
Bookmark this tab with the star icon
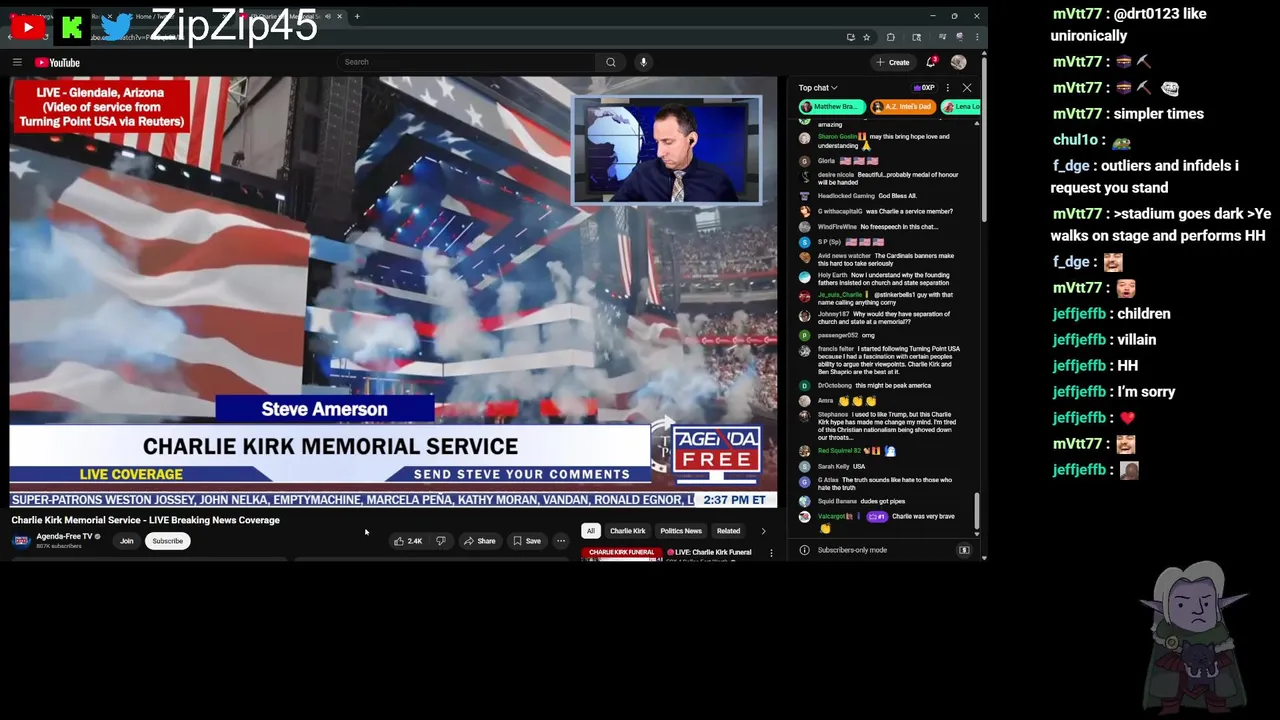click(867, 37)
